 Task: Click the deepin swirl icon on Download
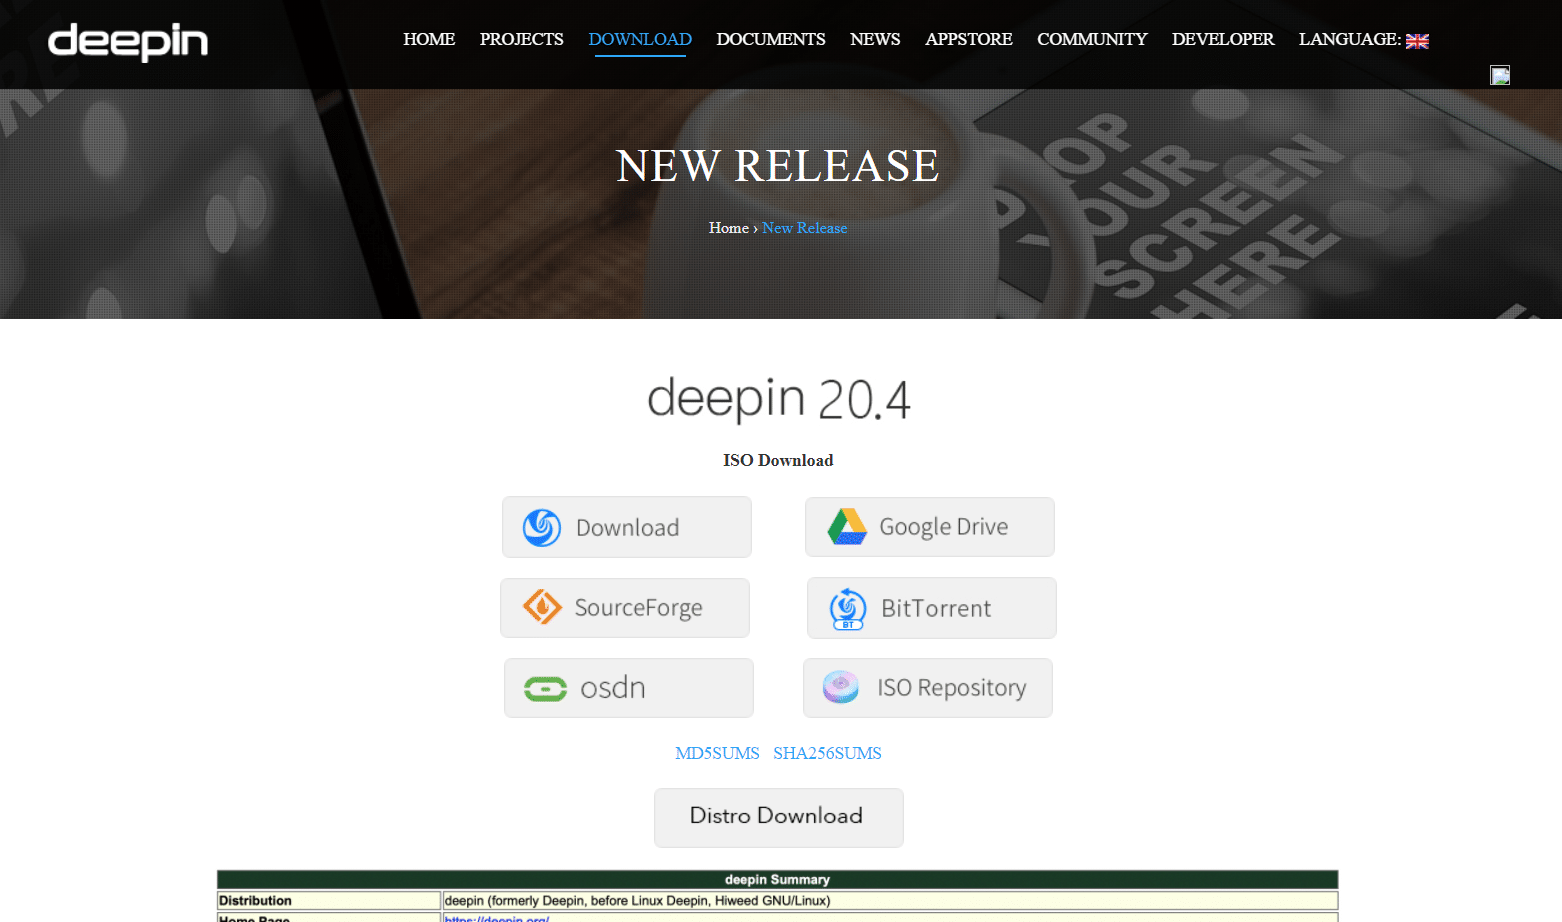point(542,527)
